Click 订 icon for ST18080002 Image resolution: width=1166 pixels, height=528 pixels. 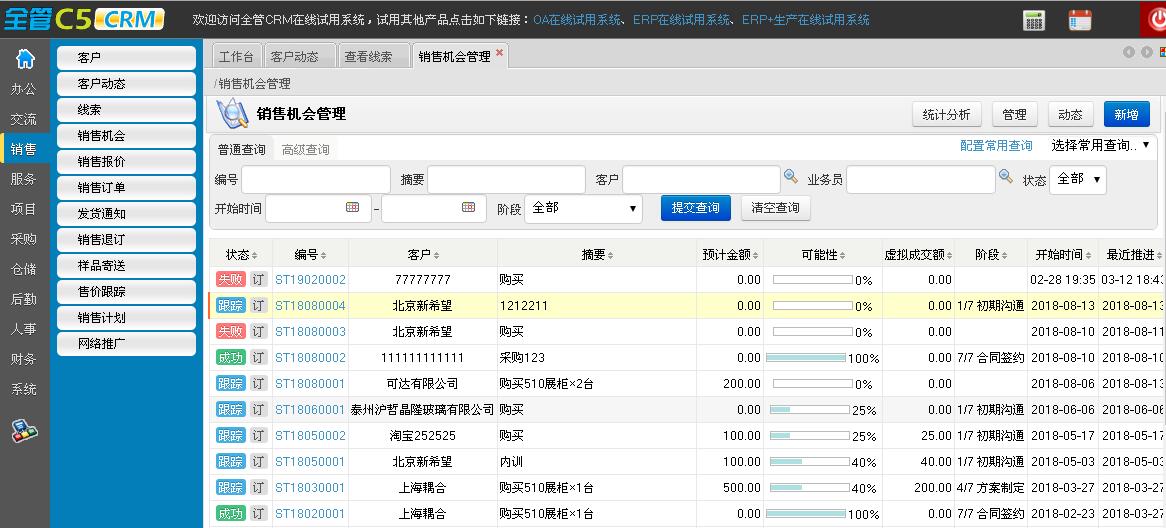coord(258,358)
